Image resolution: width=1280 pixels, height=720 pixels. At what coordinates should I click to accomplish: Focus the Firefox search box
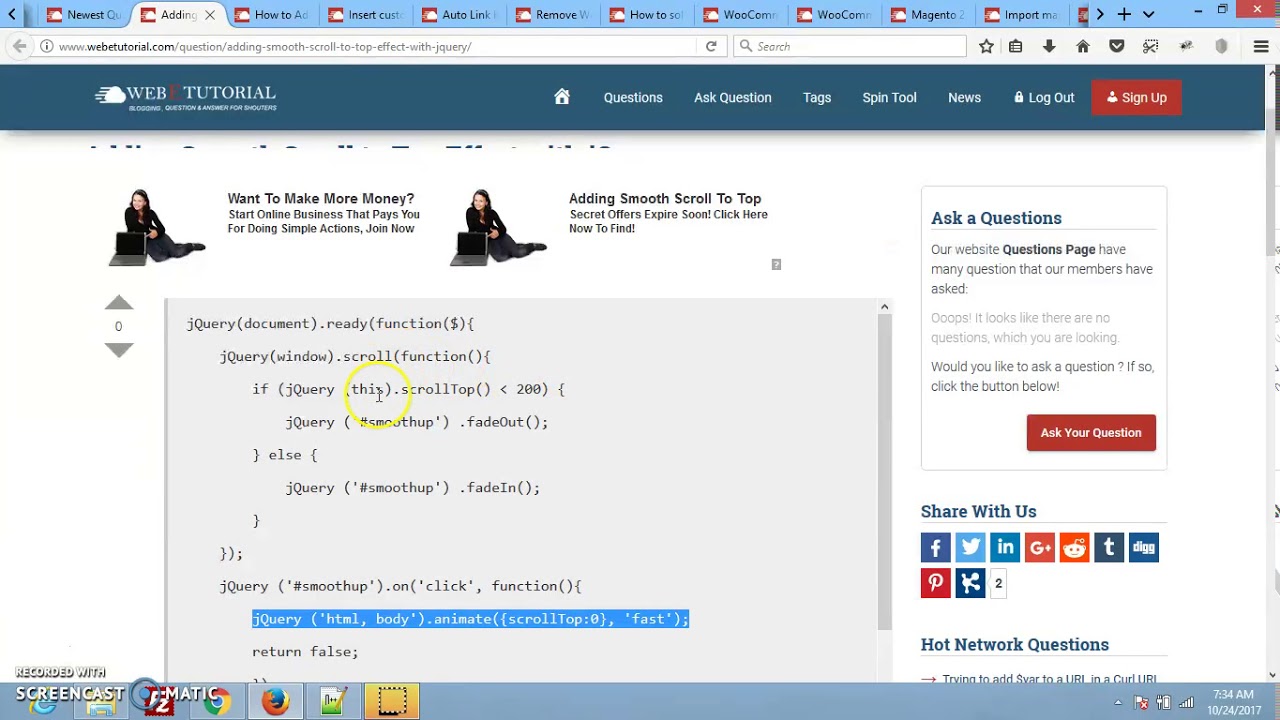tap(850, 46)
